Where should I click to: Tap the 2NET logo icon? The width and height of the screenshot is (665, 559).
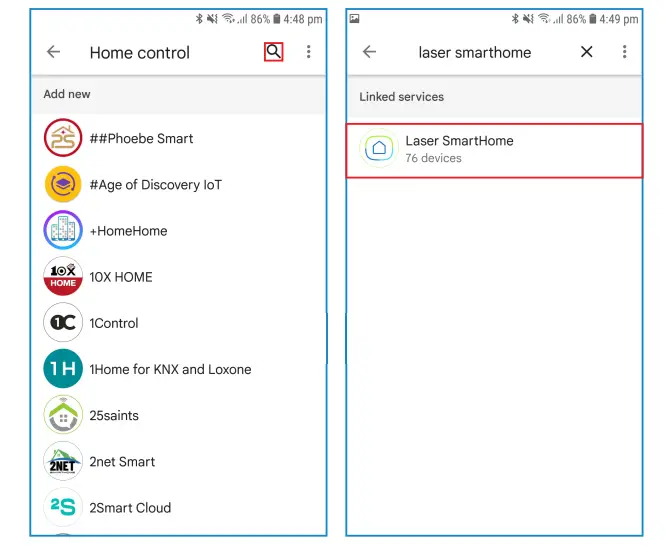coord(63,461)
